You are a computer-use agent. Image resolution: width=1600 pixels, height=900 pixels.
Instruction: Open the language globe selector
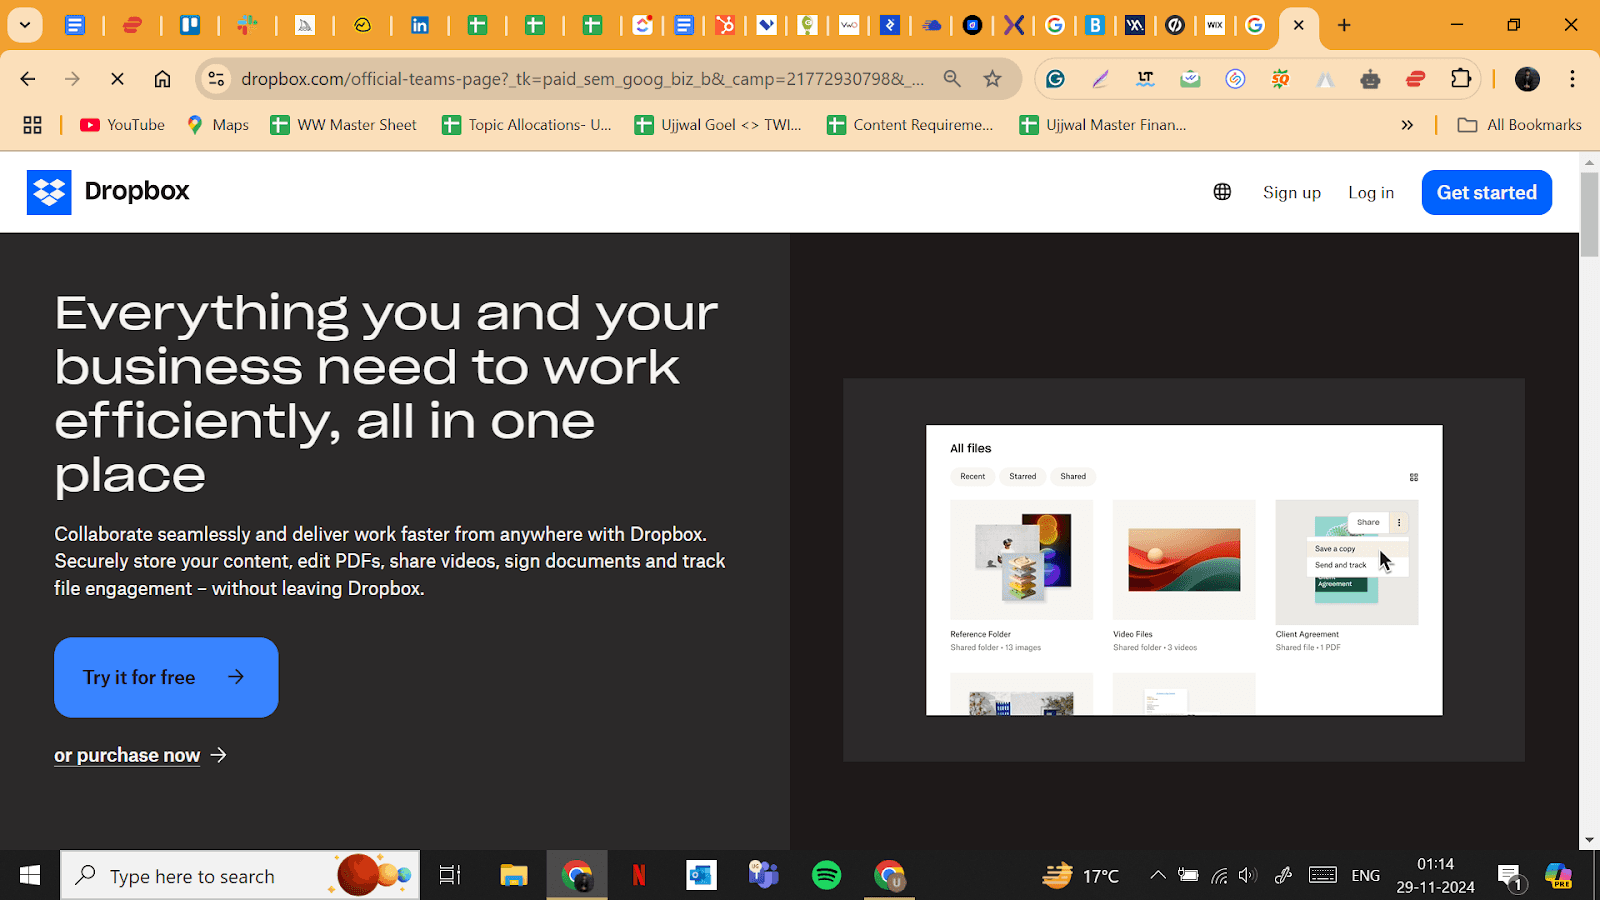point(1222,192)
